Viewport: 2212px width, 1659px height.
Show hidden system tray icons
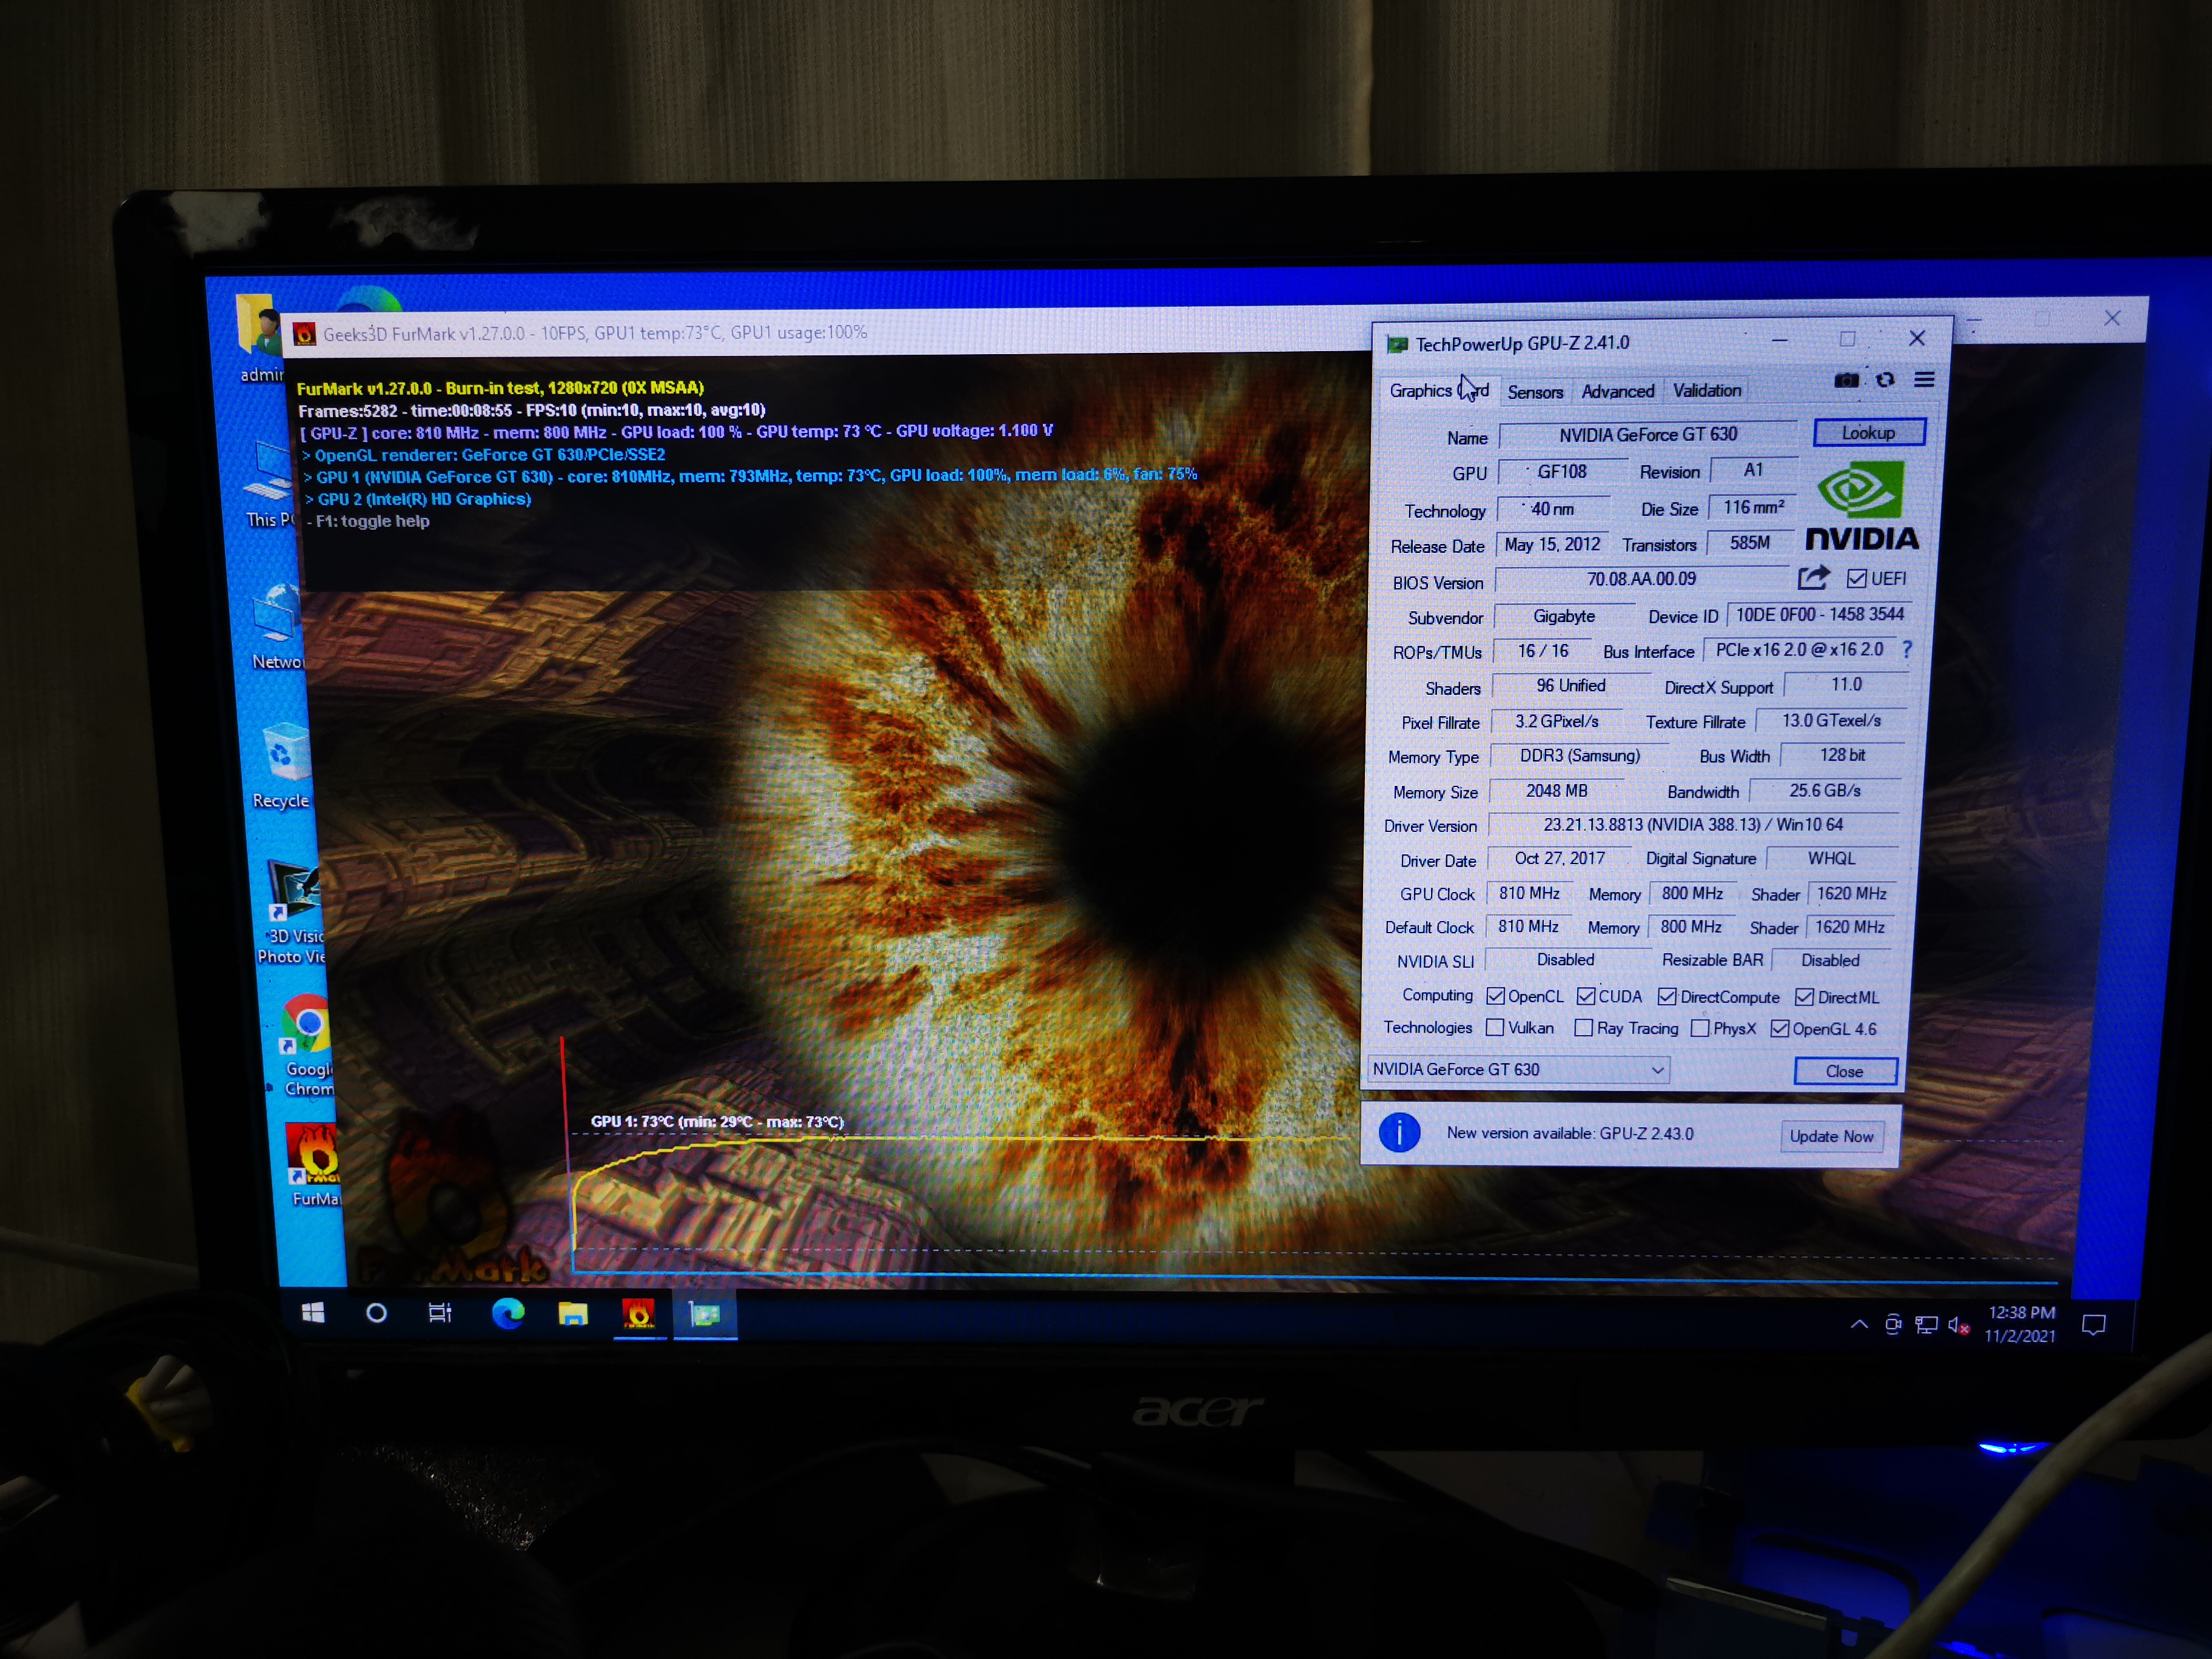click(1859, 1325)
